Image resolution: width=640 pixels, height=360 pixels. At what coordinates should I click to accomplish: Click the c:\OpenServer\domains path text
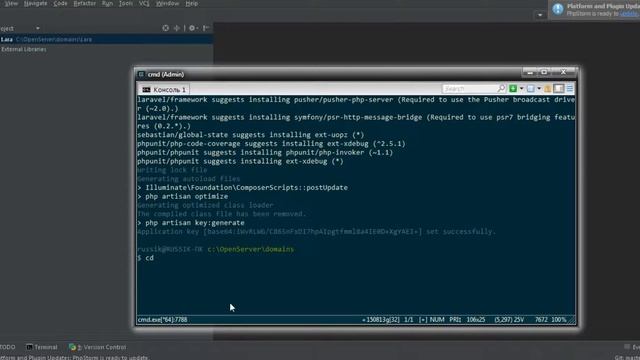(251, 249)
